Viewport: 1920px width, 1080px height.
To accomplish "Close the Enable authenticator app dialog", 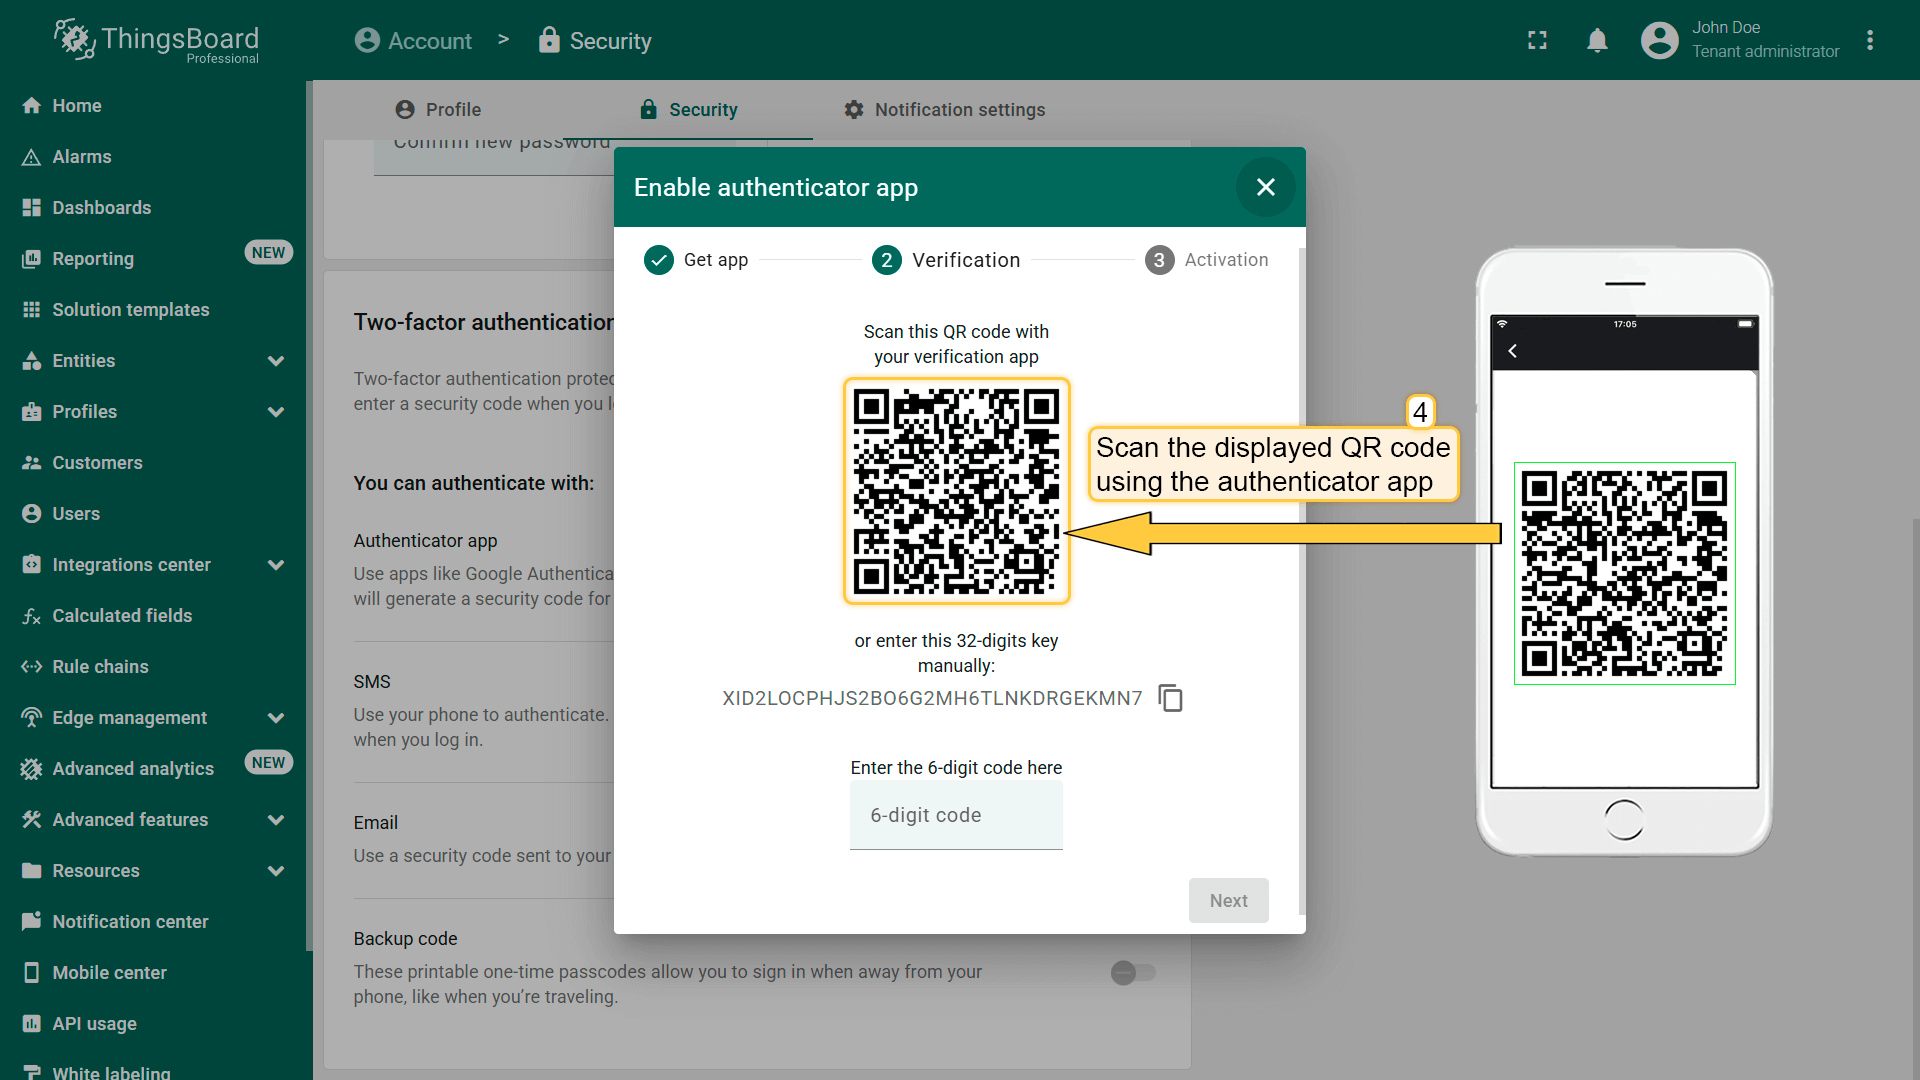I will pos(1265,187).
